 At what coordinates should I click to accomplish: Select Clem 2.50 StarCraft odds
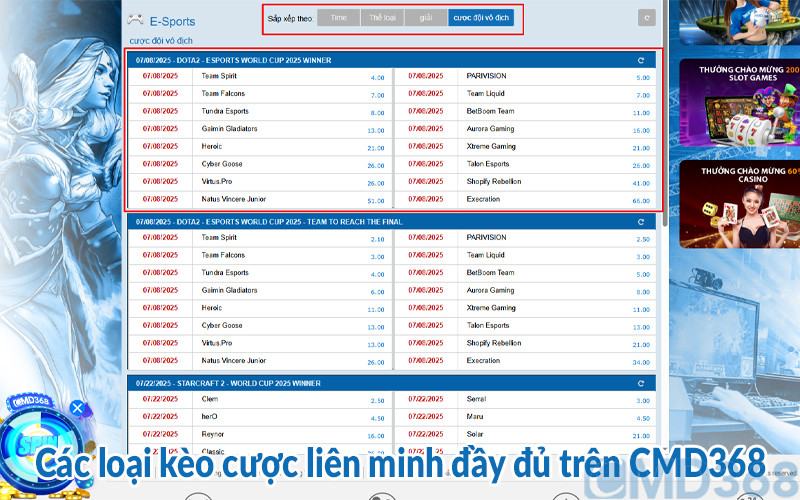click(x=377, y=401)
